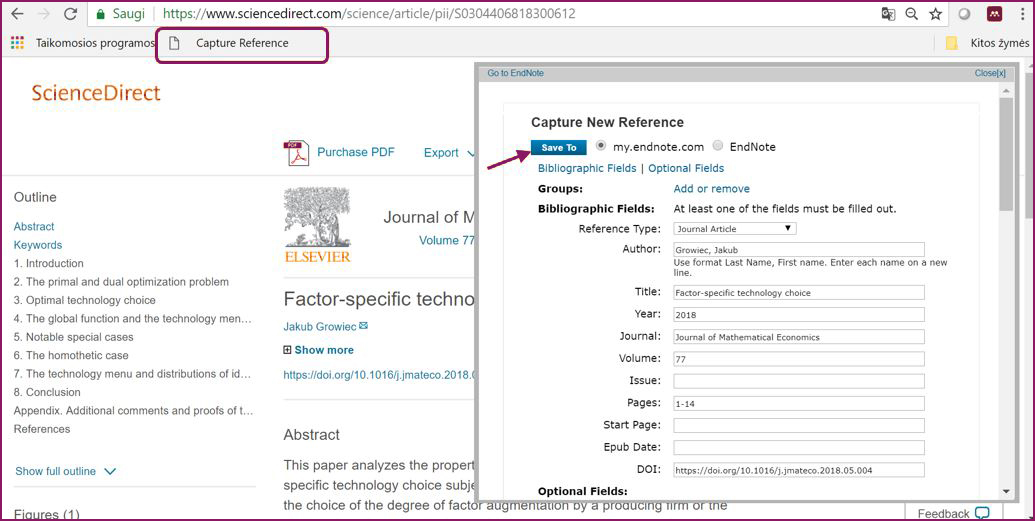Expand Show more author details
This screenshot has width=1035, height=521.
point(318,350)
